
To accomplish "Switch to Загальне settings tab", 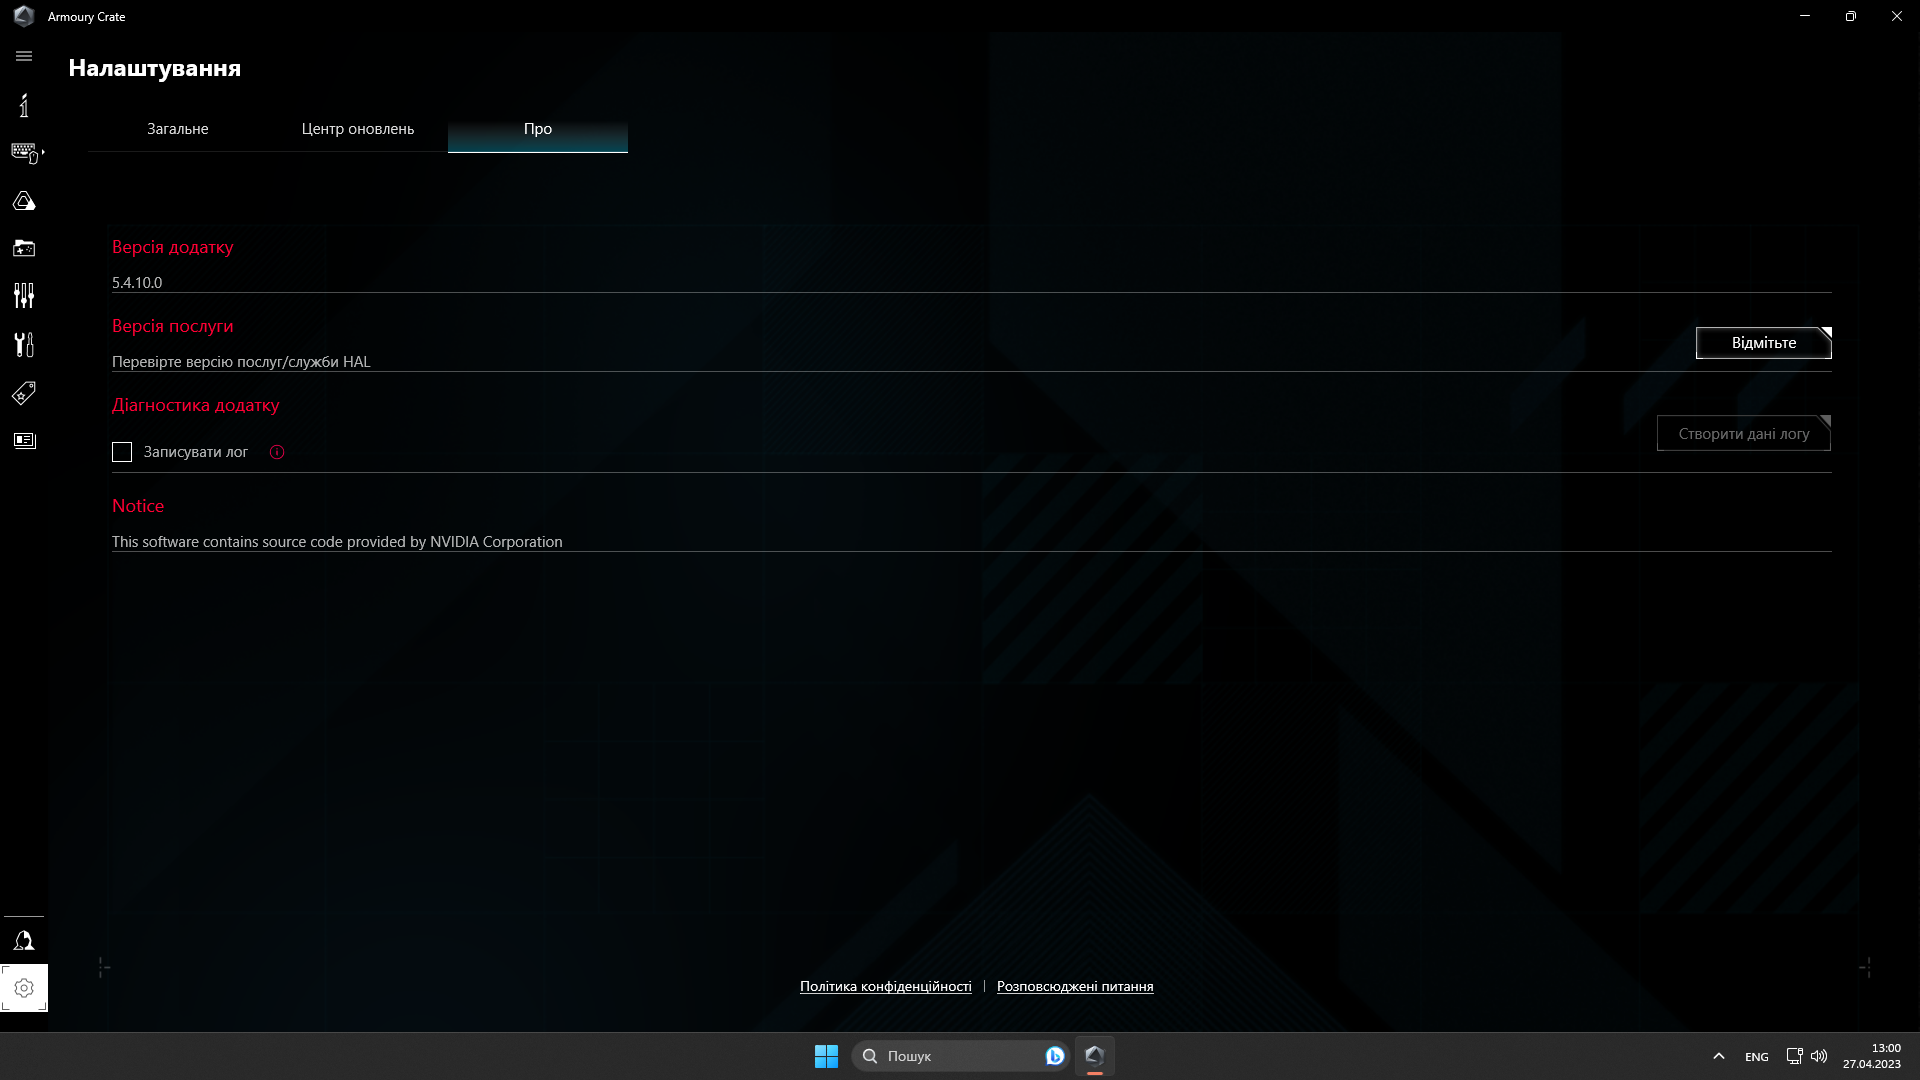I will pyautogui.click(x=178, y=128).
